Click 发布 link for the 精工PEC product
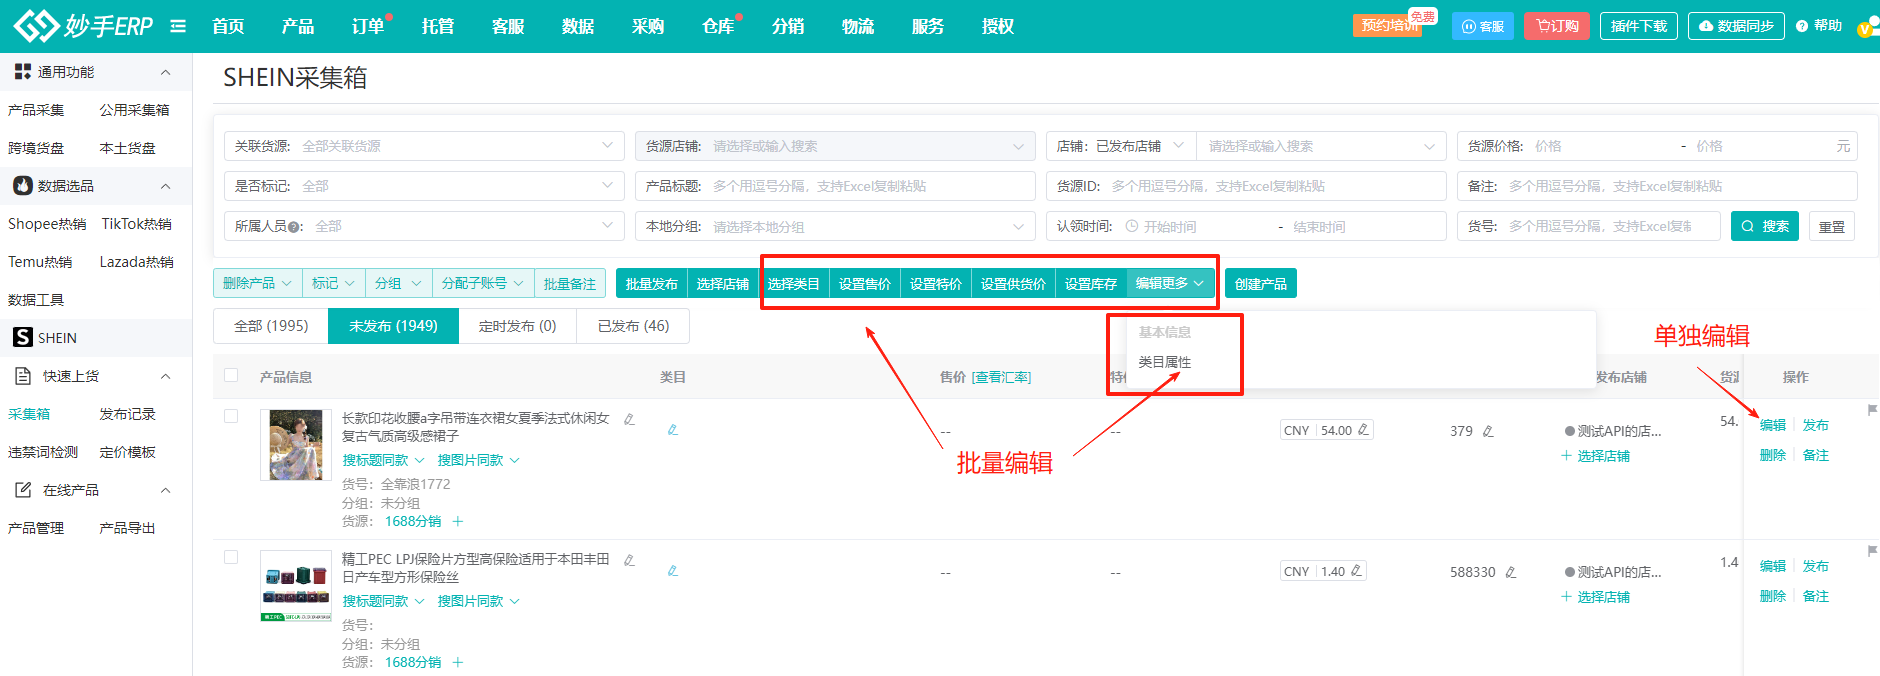 [1816, 566]
